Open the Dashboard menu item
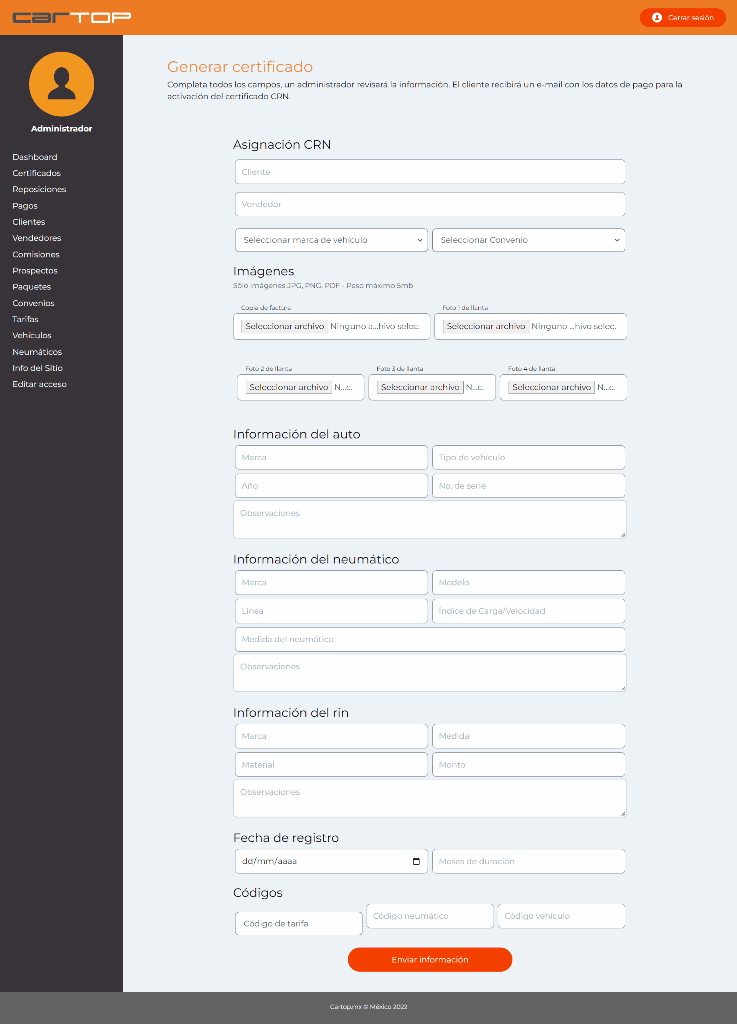Image resolution: width=737 pixels, height=1024 pixels. click(35, 157)
